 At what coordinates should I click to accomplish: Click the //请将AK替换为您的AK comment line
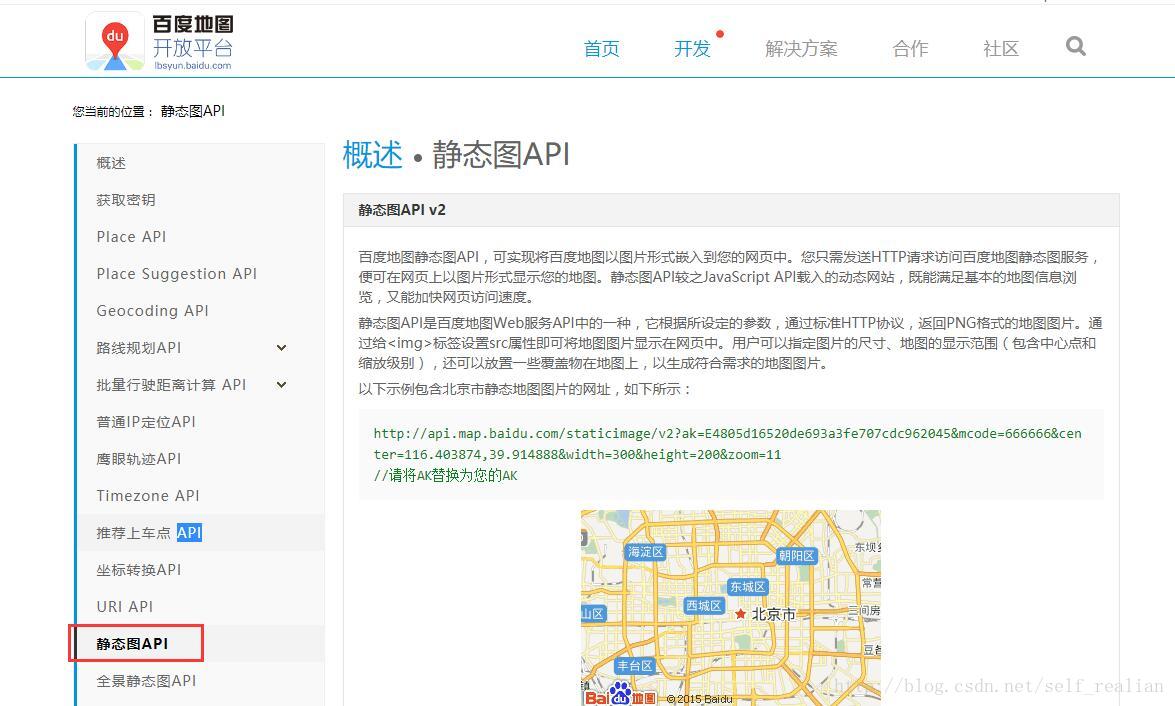445,475
